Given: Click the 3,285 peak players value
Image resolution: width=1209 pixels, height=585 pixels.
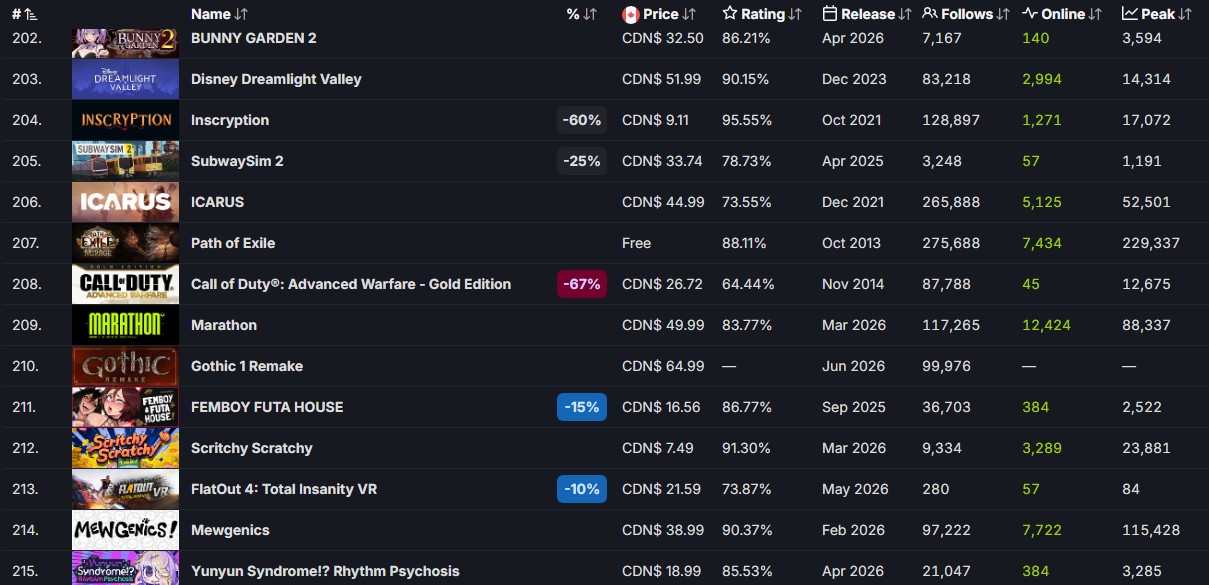Looking at the screenshot, I should [1142, 571].
